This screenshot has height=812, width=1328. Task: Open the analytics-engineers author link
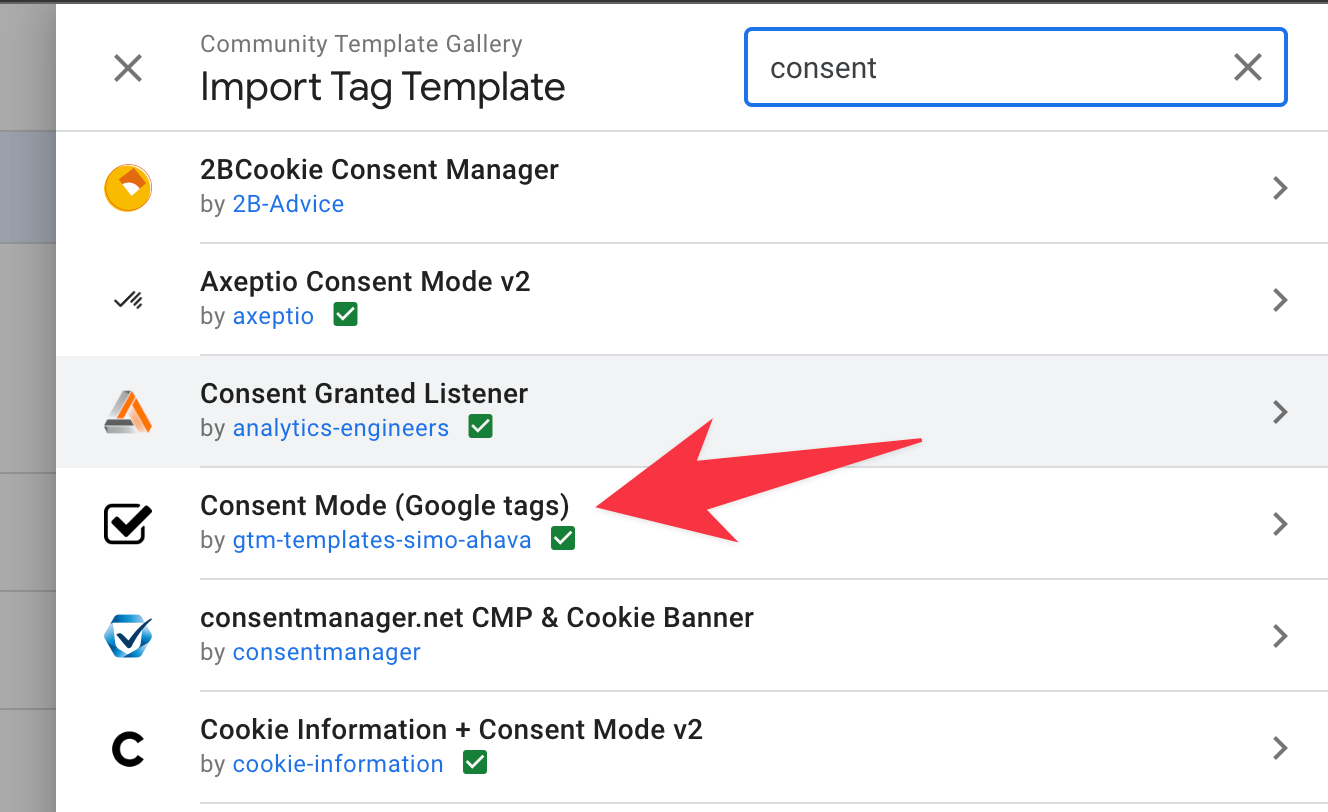[341, 428]
